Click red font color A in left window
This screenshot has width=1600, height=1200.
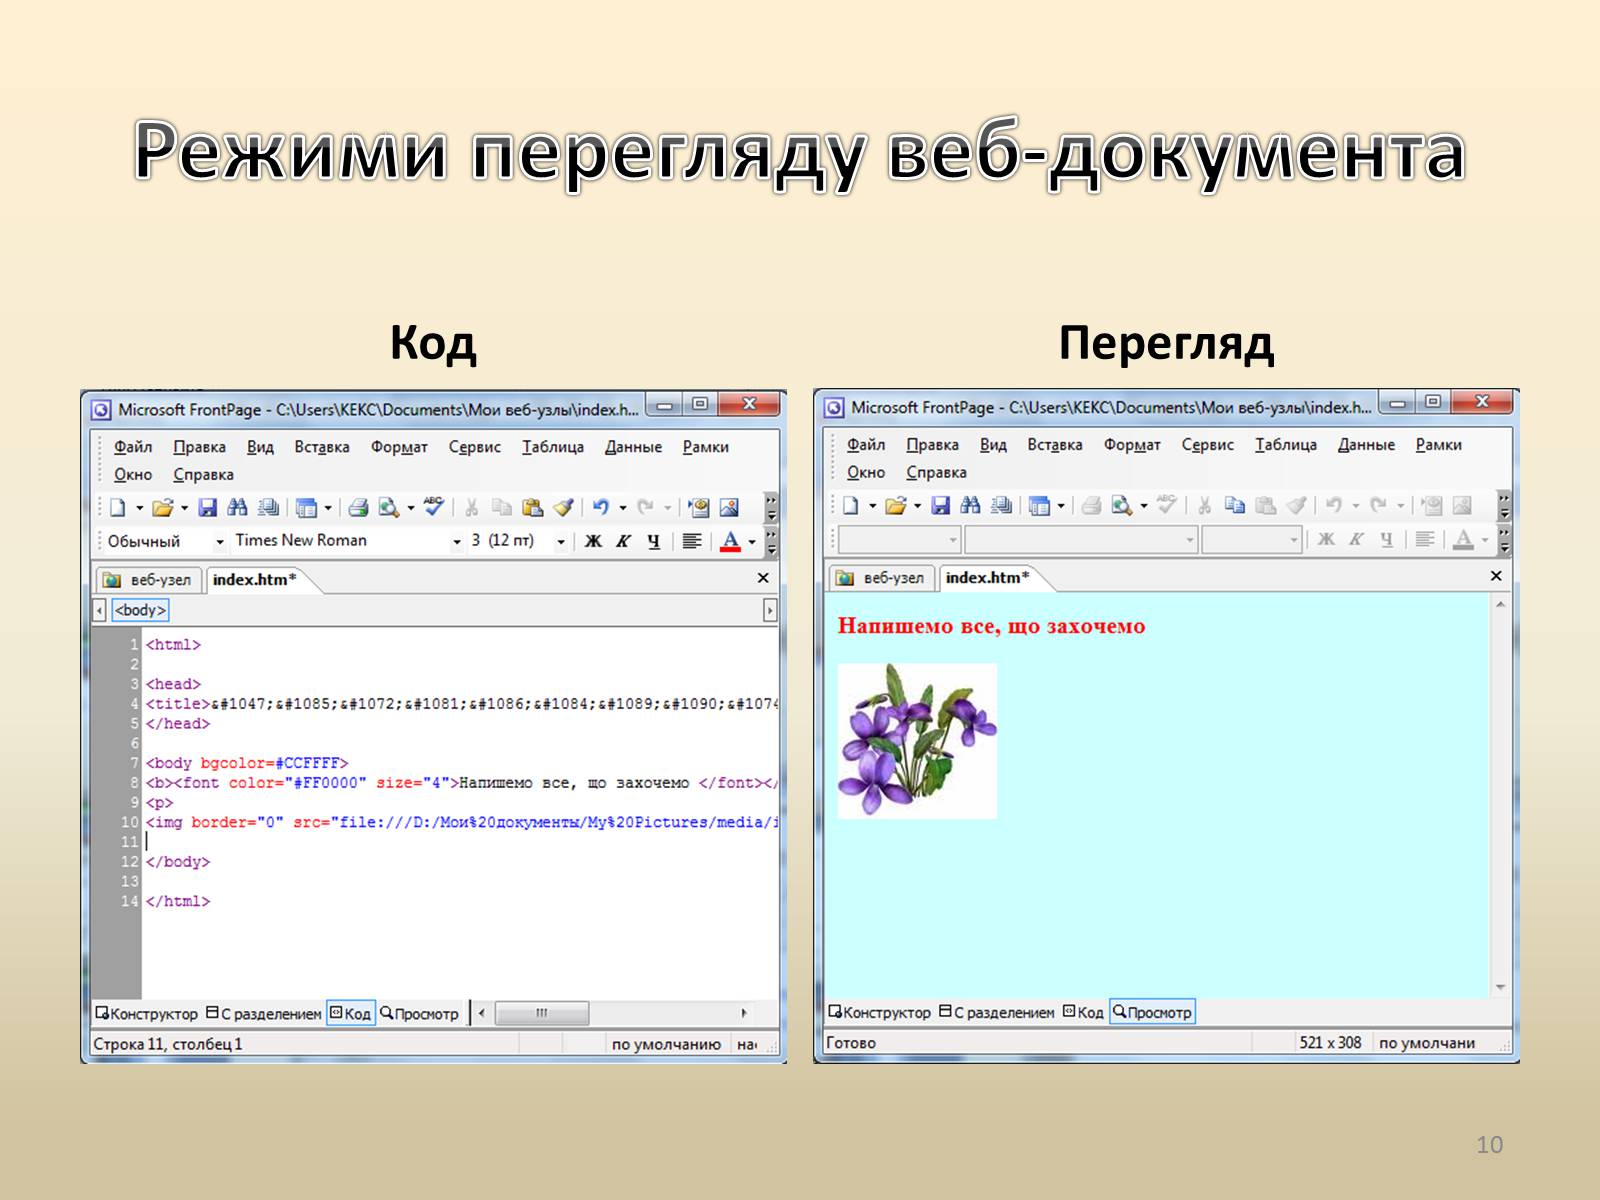click(x=730, y=541)
